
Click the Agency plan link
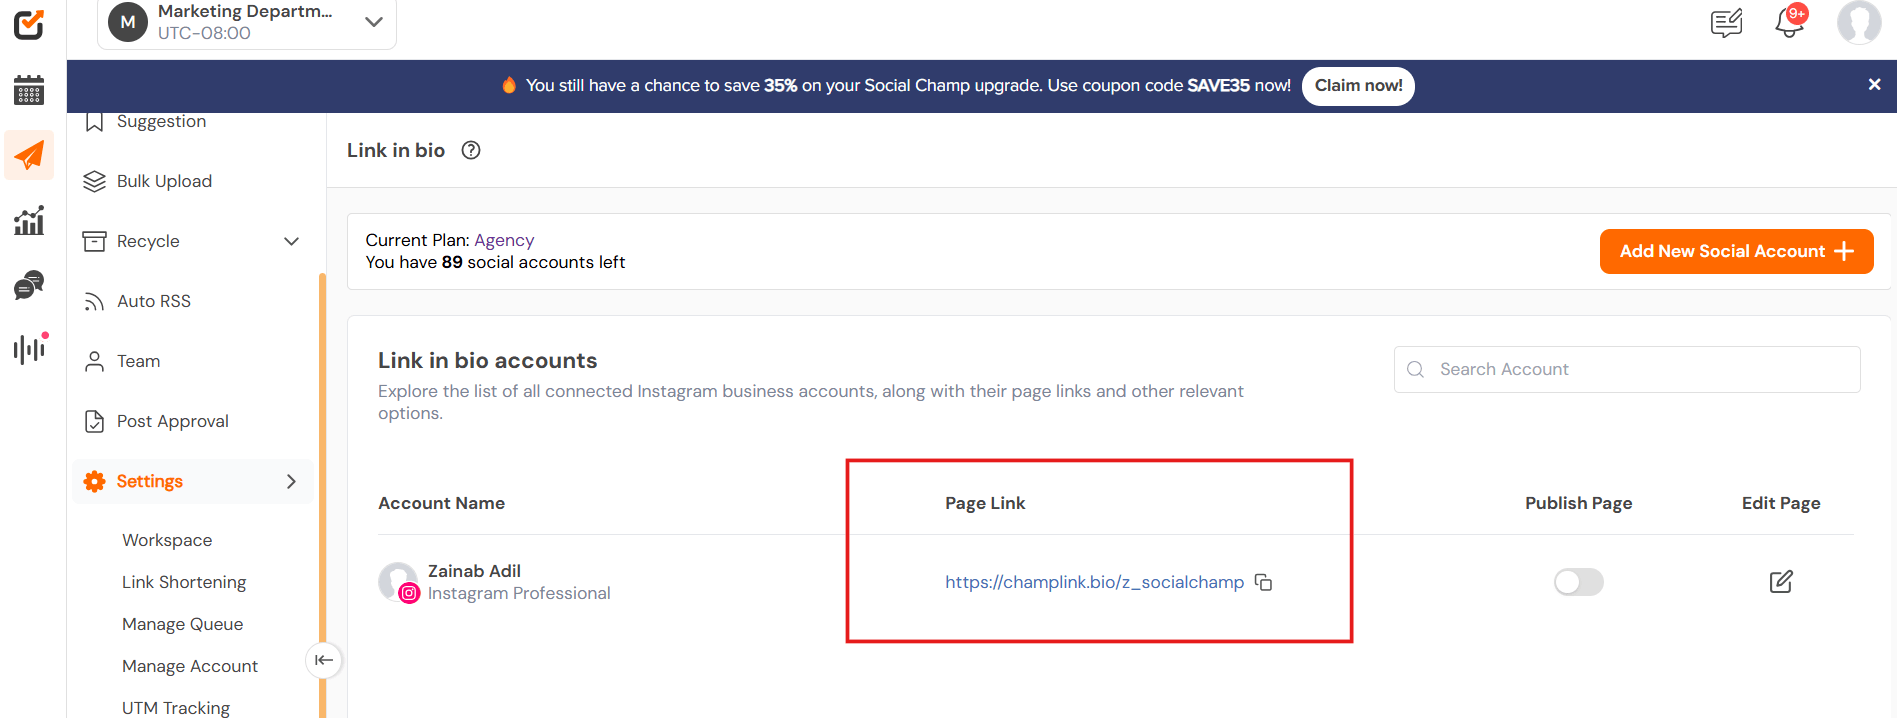click(x=504, y=240)
